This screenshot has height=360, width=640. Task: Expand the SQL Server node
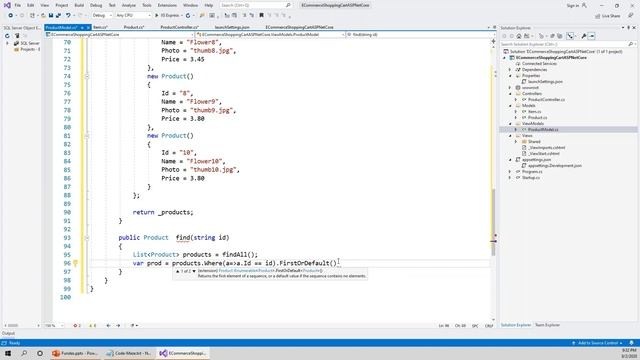point(8,43)
